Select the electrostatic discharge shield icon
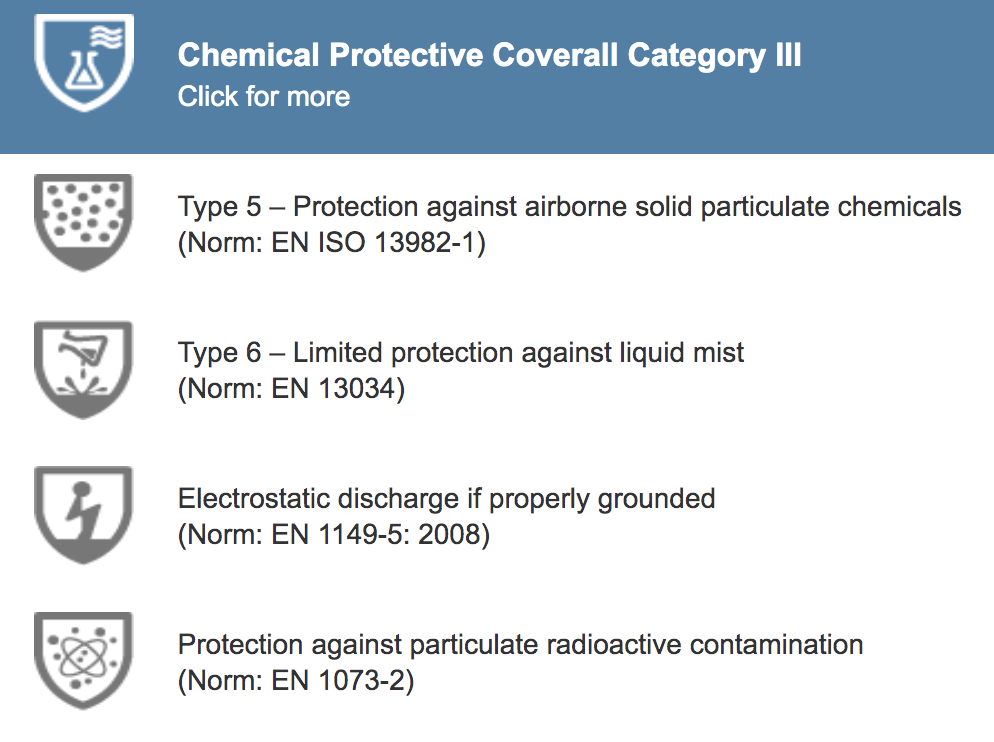Screen dimensions: 994x742 coord(84,514)
